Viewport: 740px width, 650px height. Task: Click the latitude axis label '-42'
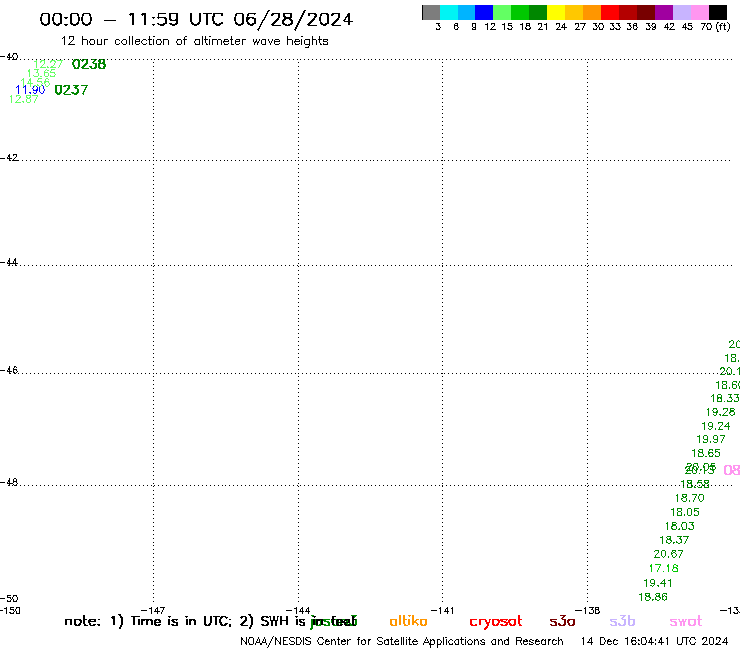point(9,157)
